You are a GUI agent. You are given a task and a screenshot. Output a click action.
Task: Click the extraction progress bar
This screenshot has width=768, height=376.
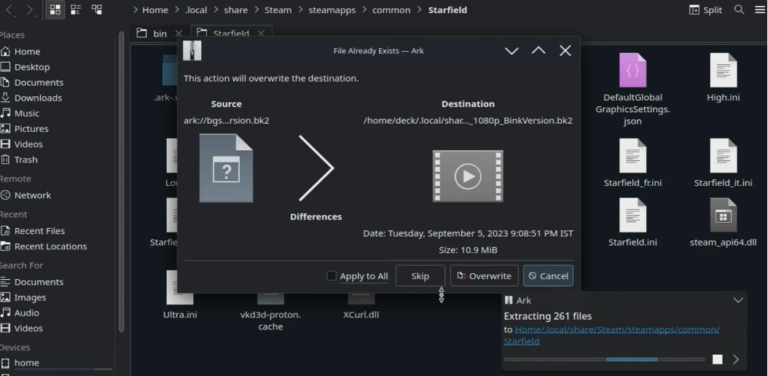pyautogui.click(x=604, y=359)
